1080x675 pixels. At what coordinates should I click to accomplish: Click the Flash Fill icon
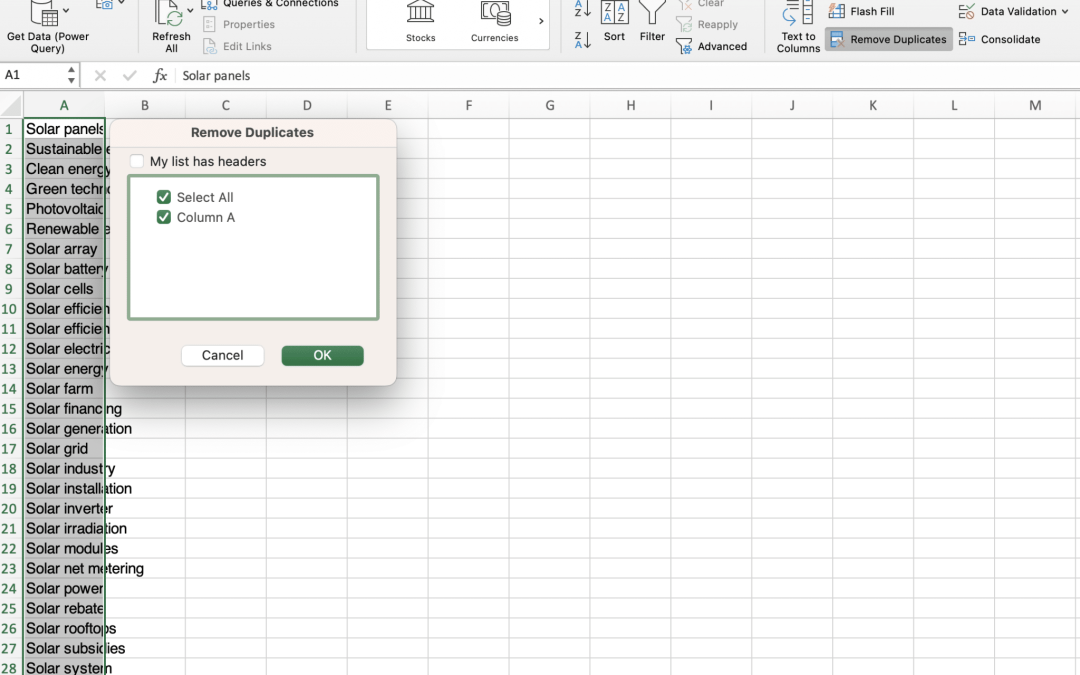click(x=837, y=12)
